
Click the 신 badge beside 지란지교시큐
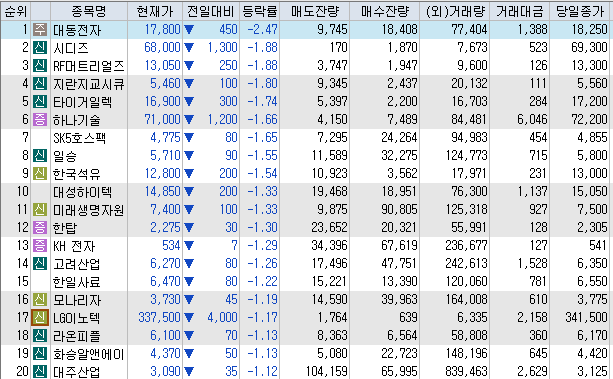pyautogui.click(x=39, y=84)
